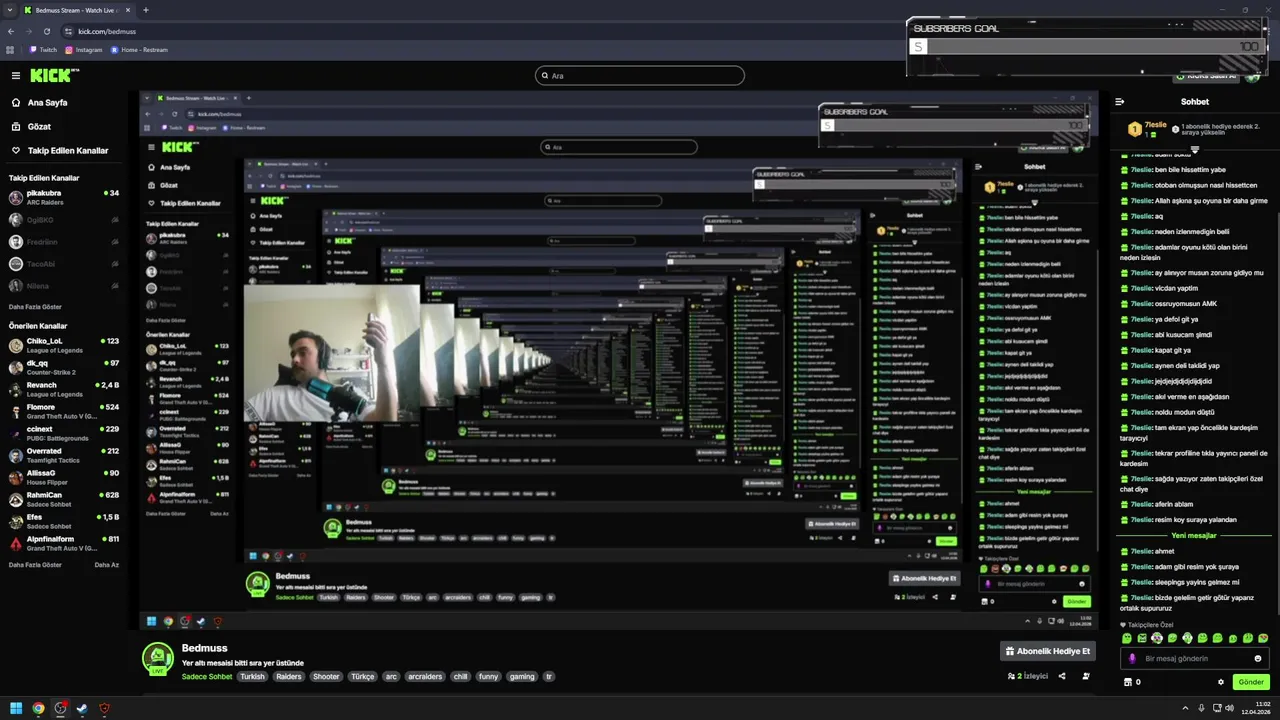The height and width of the screenshot is (720, 1280).
Task: Open Alpnfinalform channel in sidebar
Action: pyautogui.click(x=64, y=543)
